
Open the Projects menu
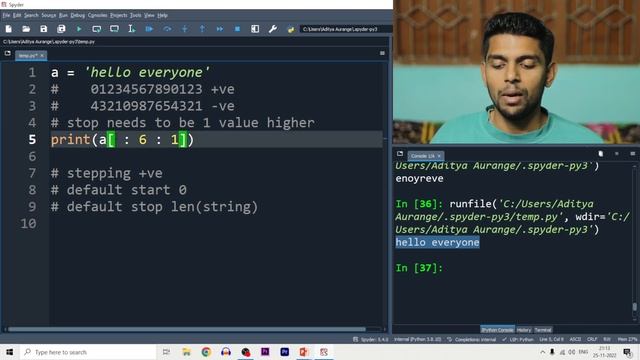pyautogui.click(x=119, y=16)
